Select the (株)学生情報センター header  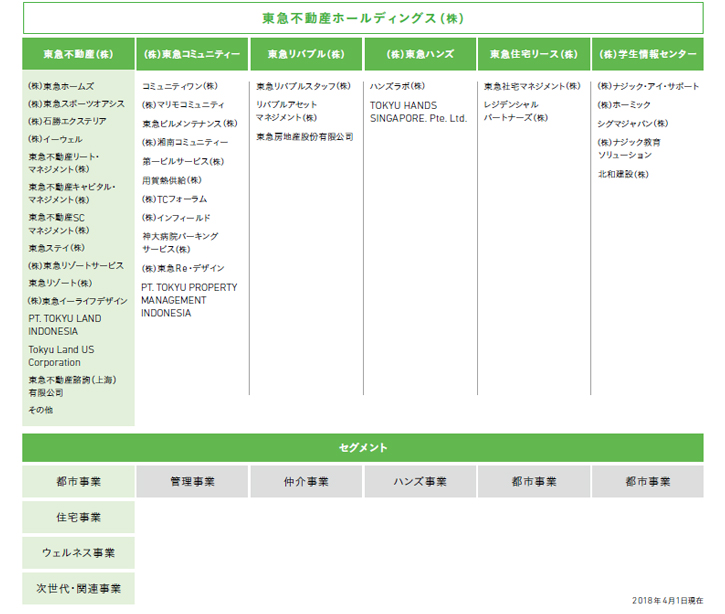648,54
